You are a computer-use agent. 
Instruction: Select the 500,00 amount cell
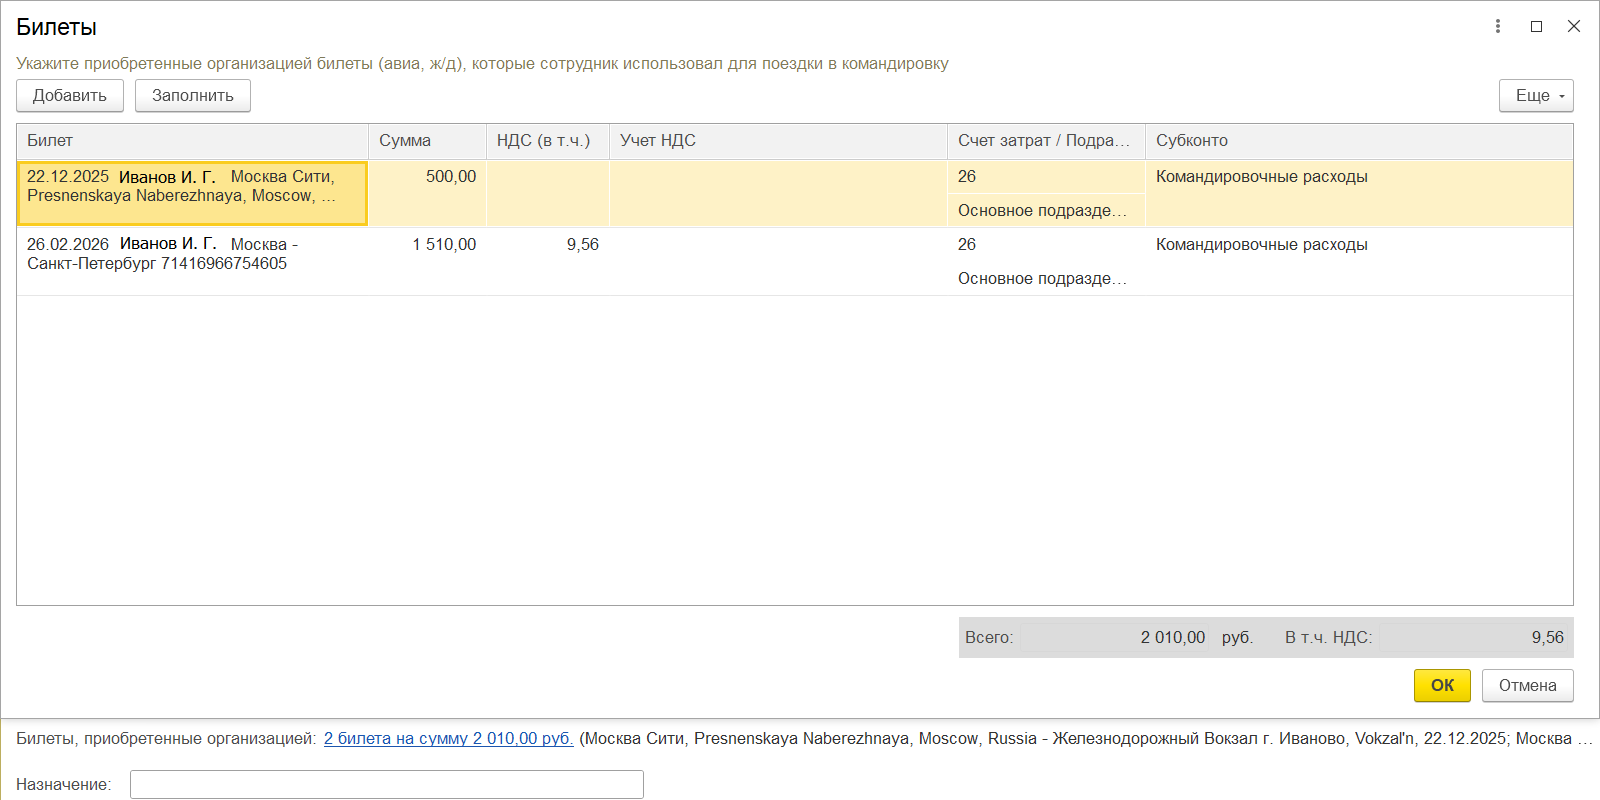tap(428, 178)
